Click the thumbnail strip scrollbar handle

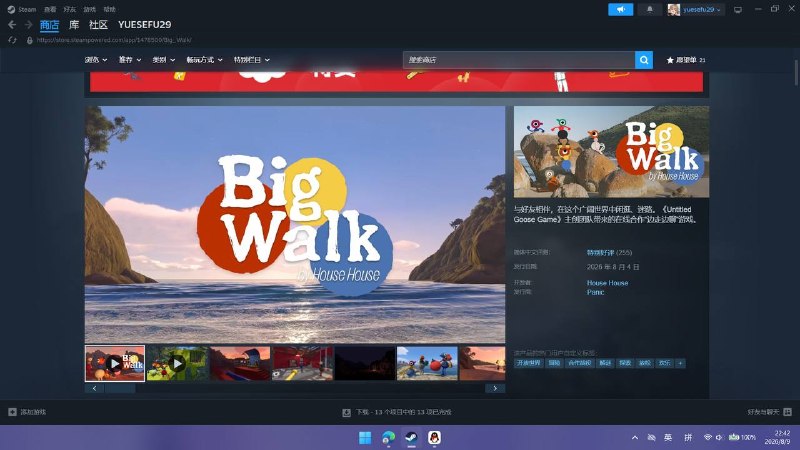120,388
